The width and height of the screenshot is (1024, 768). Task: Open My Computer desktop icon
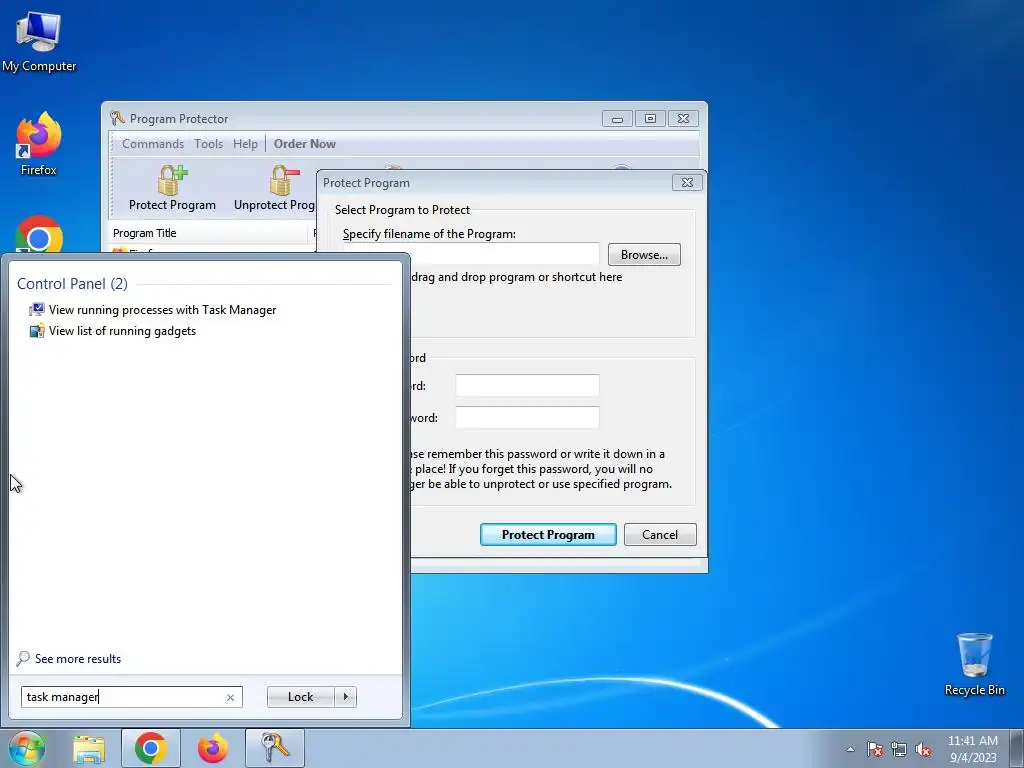click(x=39, y=41)
